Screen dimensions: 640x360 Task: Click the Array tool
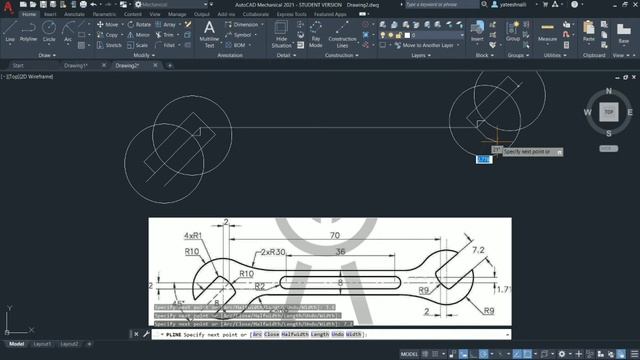(166, 24)
